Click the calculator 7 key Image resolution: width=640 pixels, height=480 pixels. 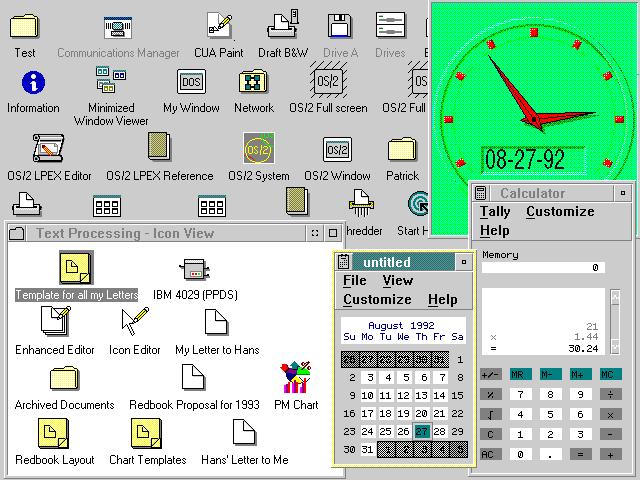(x=520, y=394)
